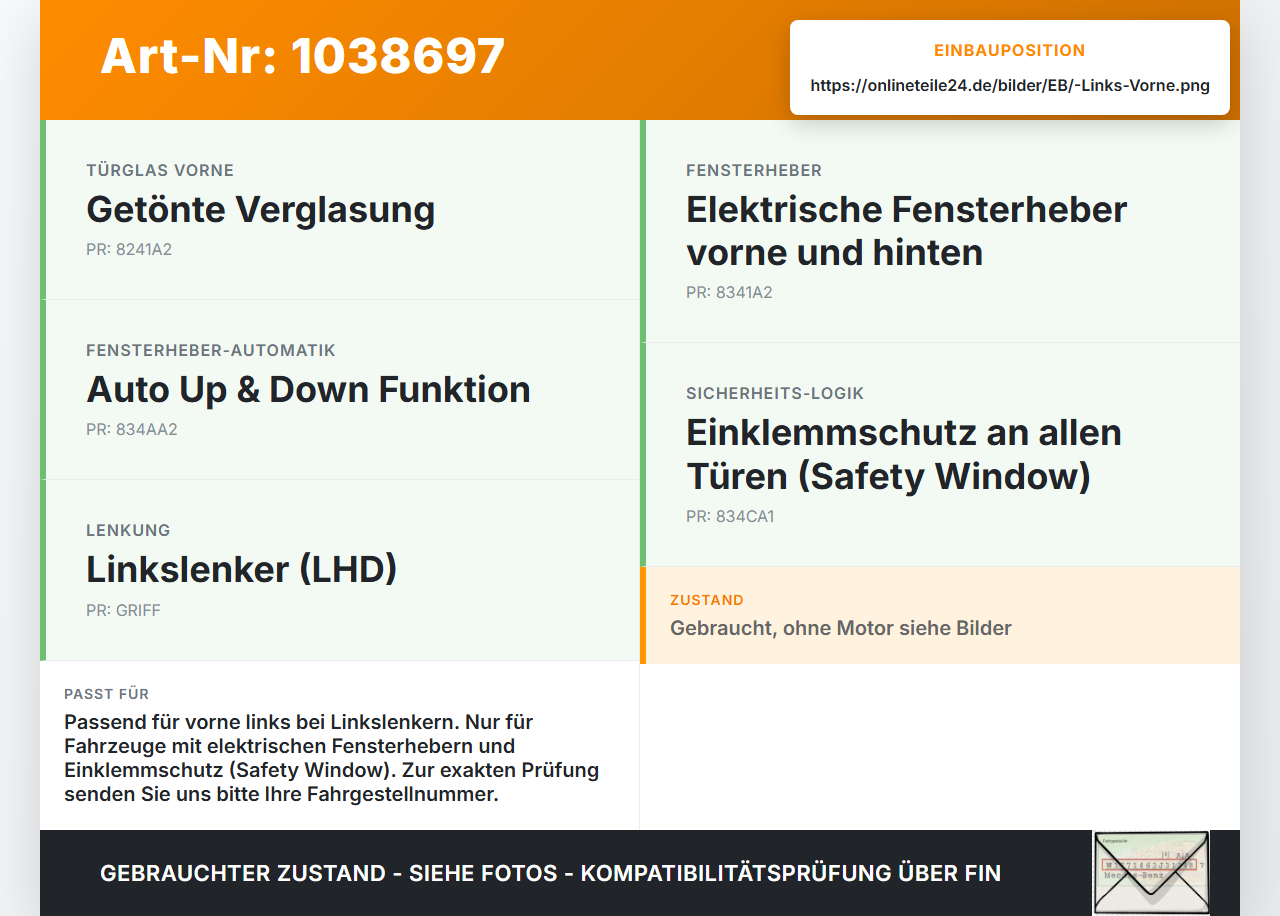Click the PR: 8341A2 code
Screen dimensions: 1280x916
click(729, 293)
